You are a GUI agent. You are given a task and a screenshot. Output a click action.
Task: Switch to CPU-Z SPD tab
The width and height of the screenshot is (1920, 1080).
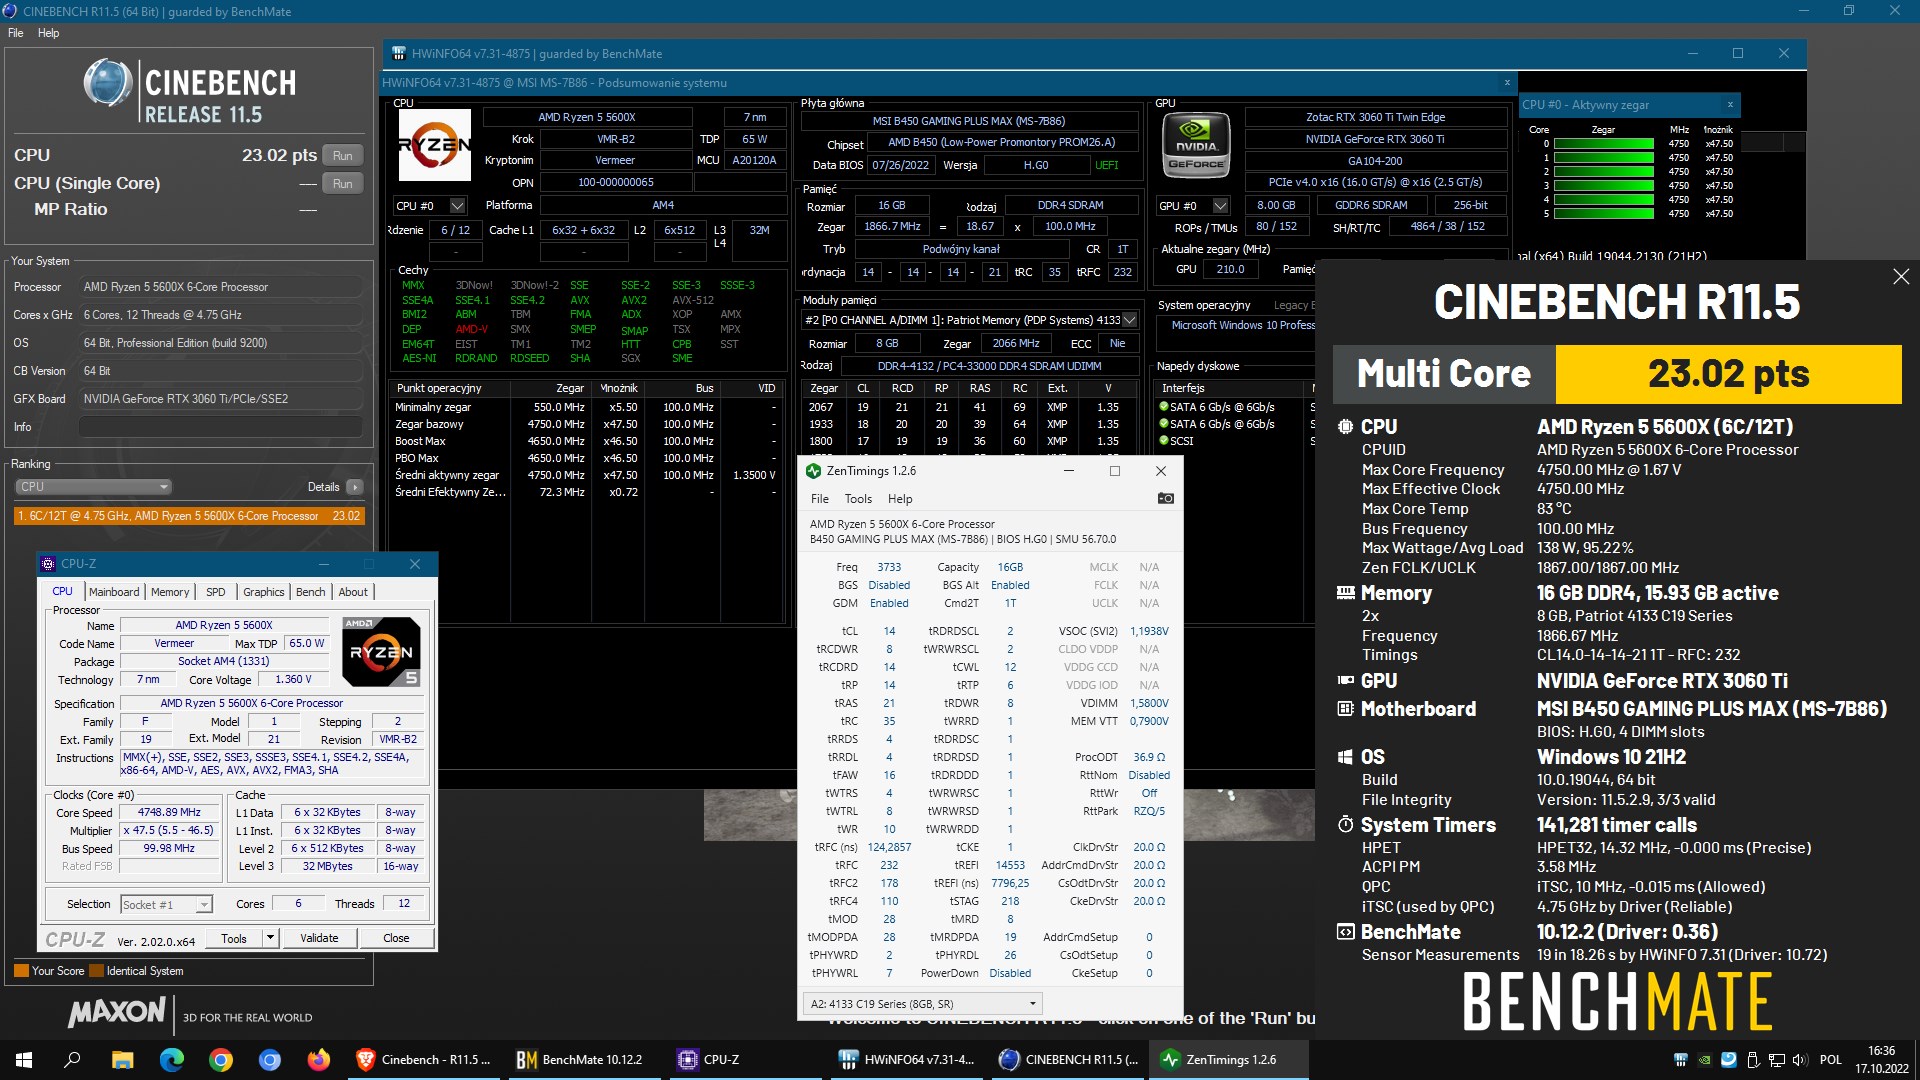pyautogui.click(x=215, y=592)
